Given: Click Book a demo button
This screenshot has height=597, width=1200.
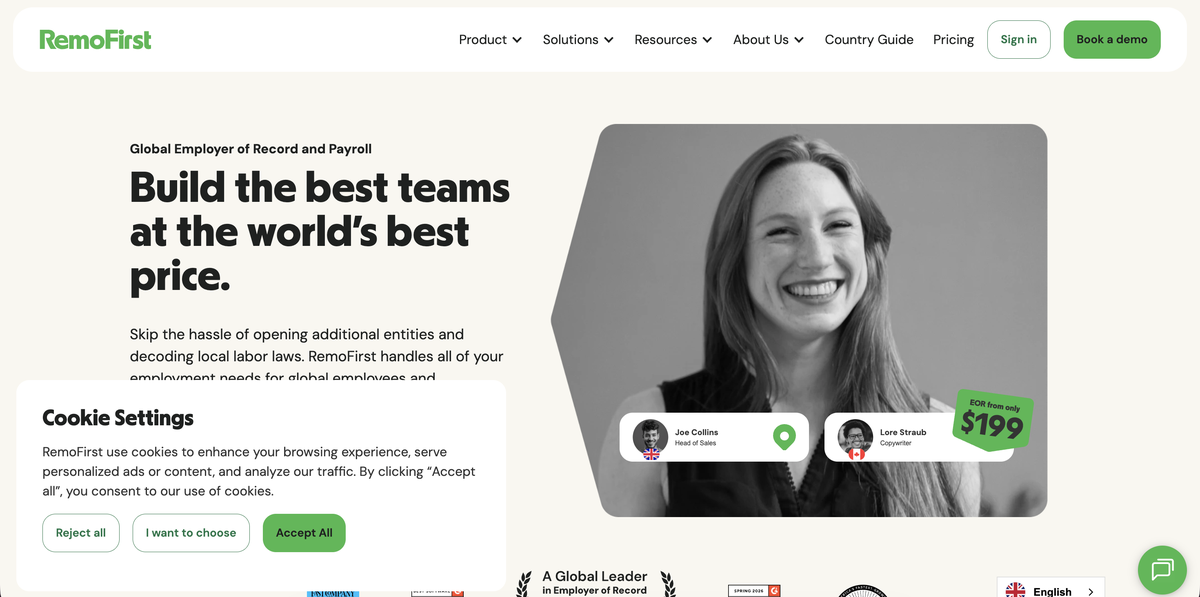Looking at the screenshot, I should pyautogui.click(x=1112, y=39).
